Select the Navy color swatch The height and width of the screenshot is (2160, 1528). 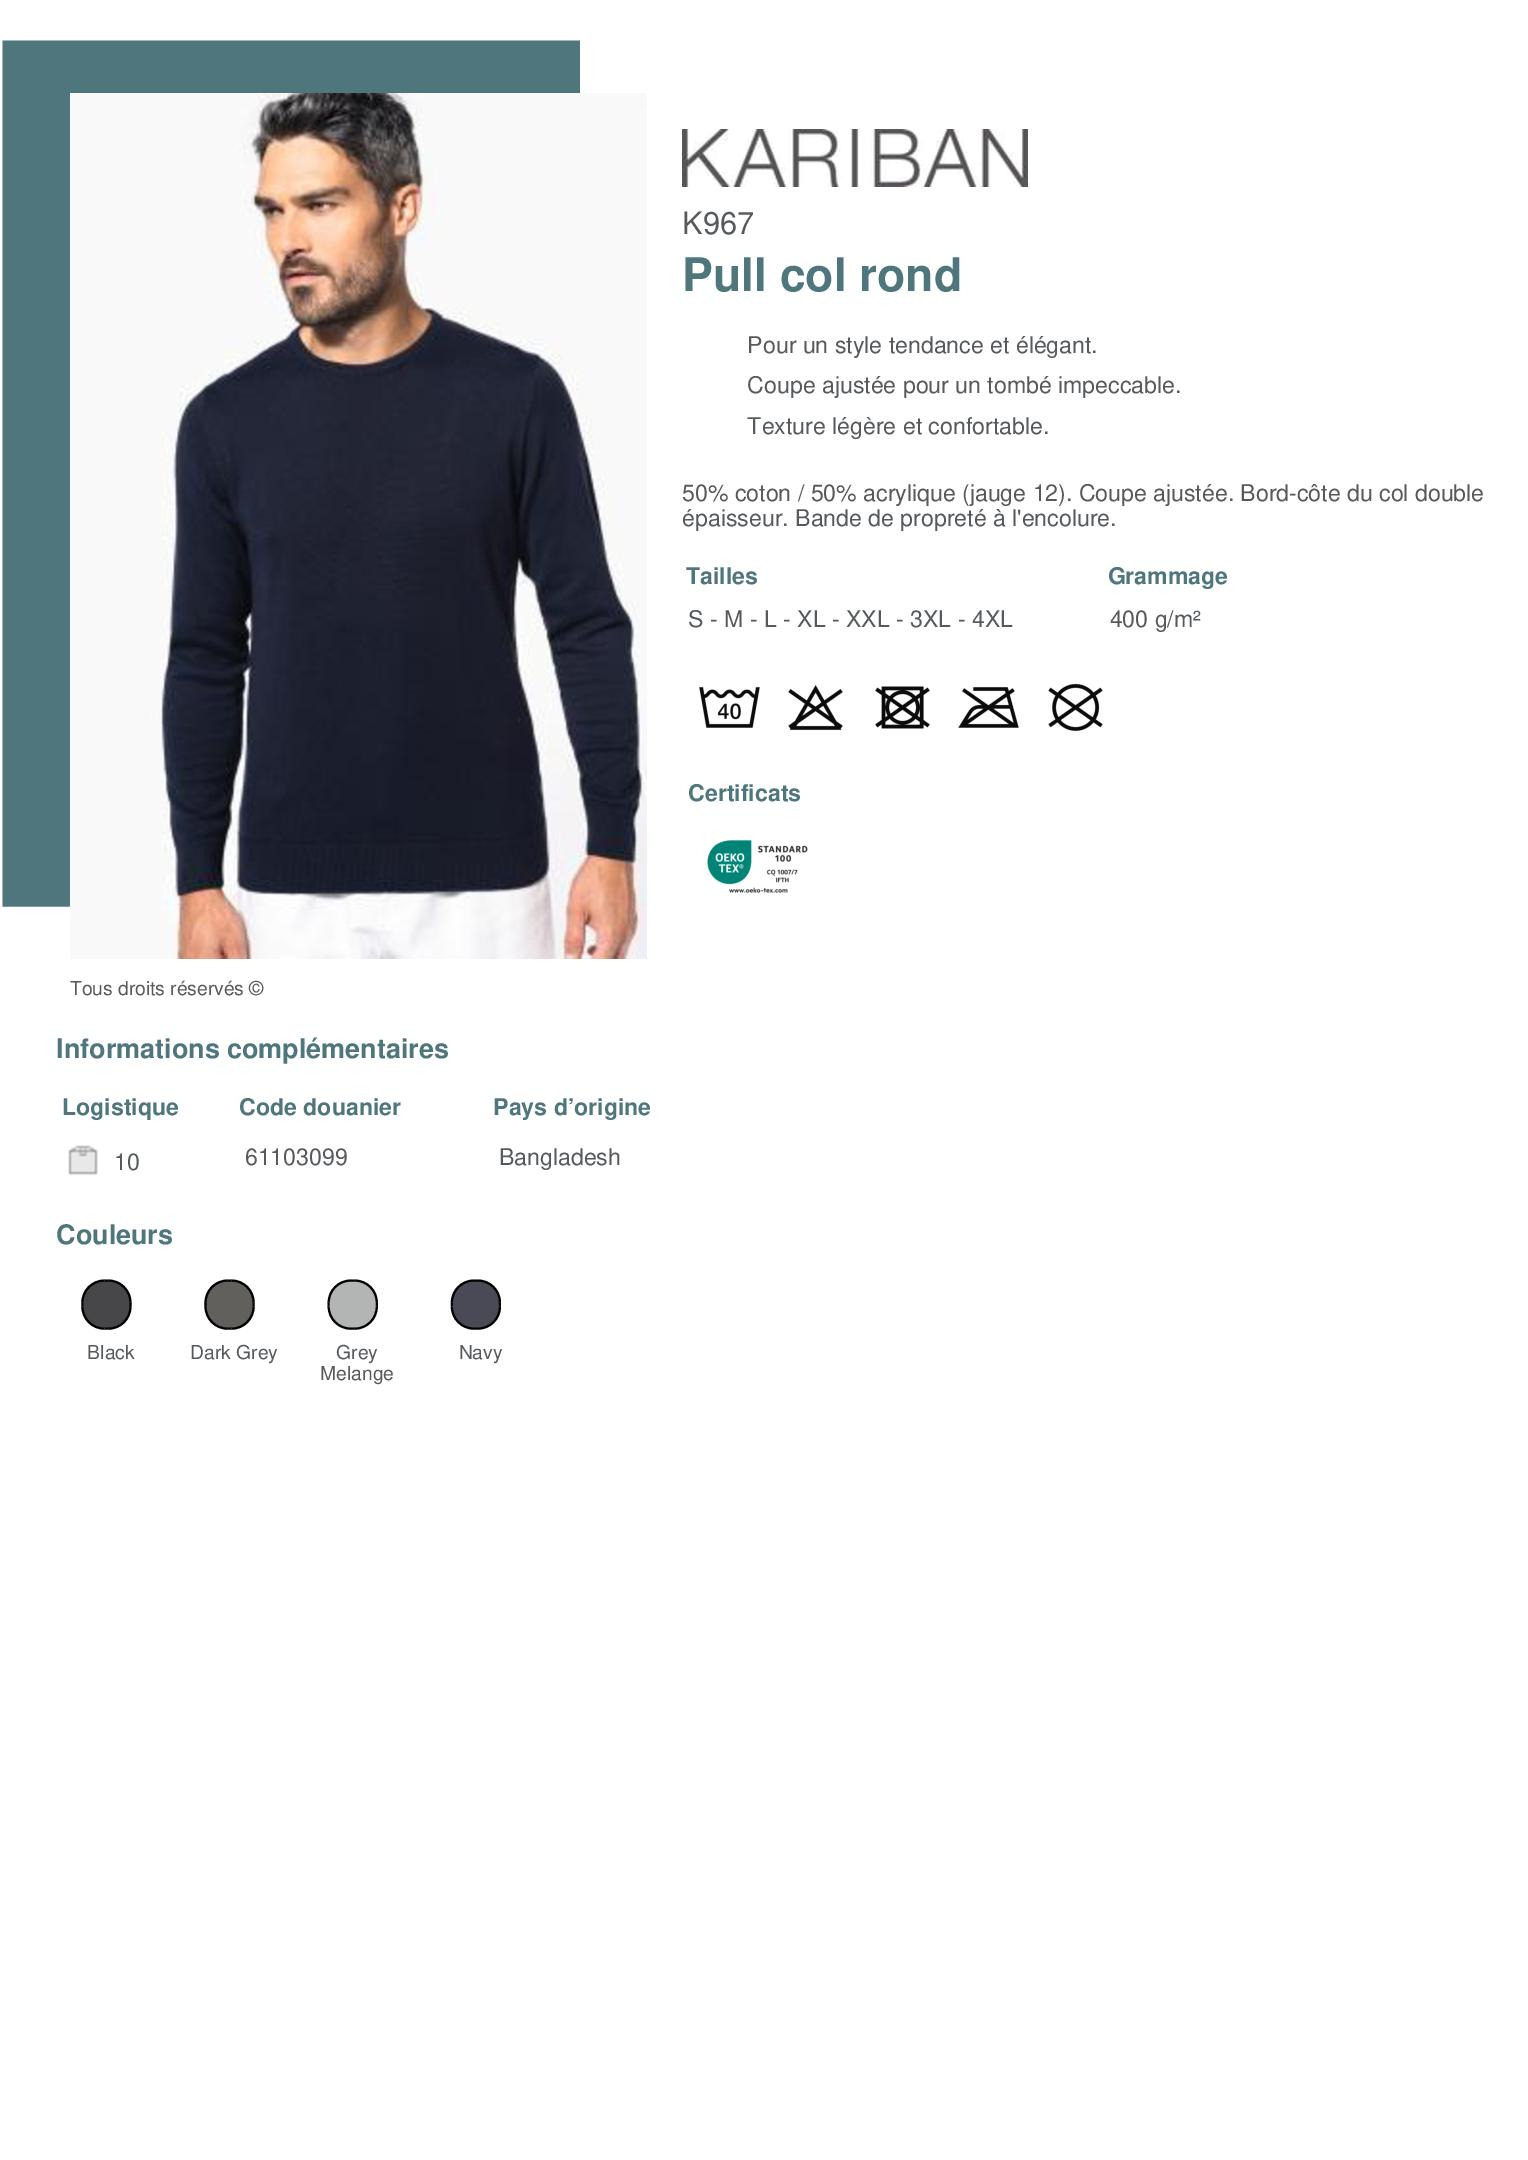(x=476, y=1304)
